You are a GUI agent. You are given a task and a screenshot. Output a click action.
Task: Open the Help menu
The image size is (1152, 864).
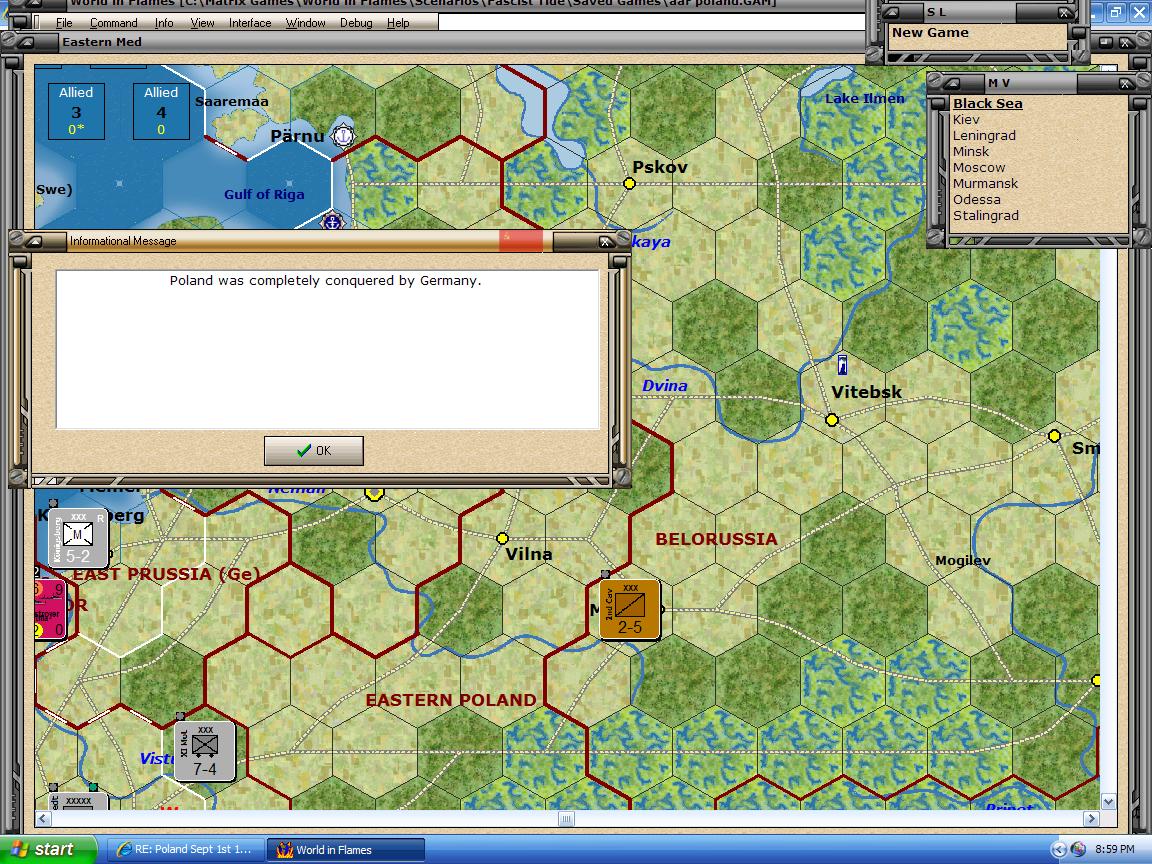(x=397, y=23)
